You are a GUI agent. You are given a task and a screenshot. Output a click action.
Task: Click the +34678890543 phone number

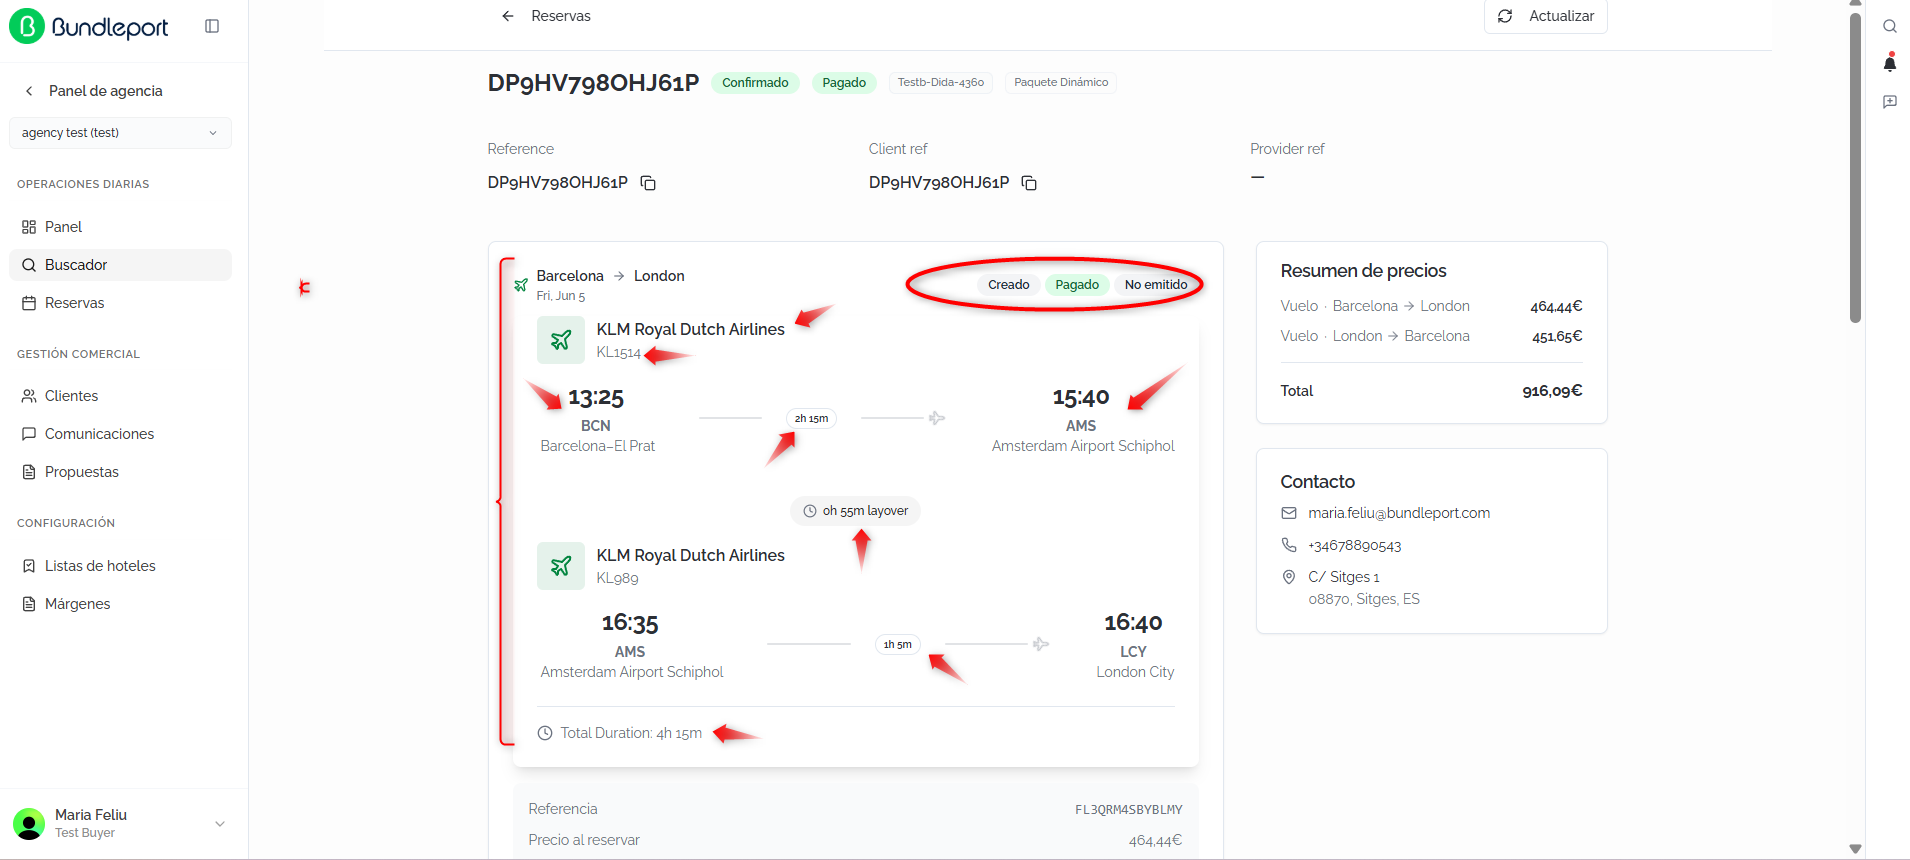[1355, 546]
